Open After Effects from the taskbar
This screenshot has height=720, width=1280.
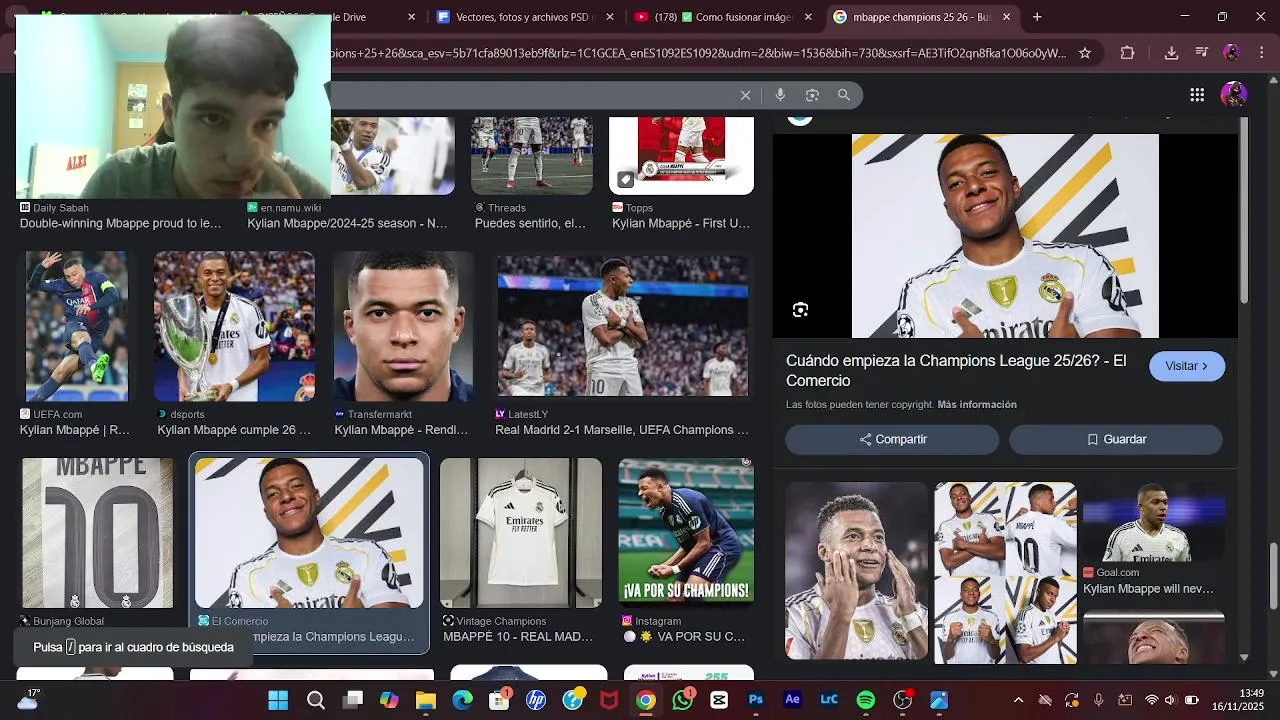click(x=793, y=700)
